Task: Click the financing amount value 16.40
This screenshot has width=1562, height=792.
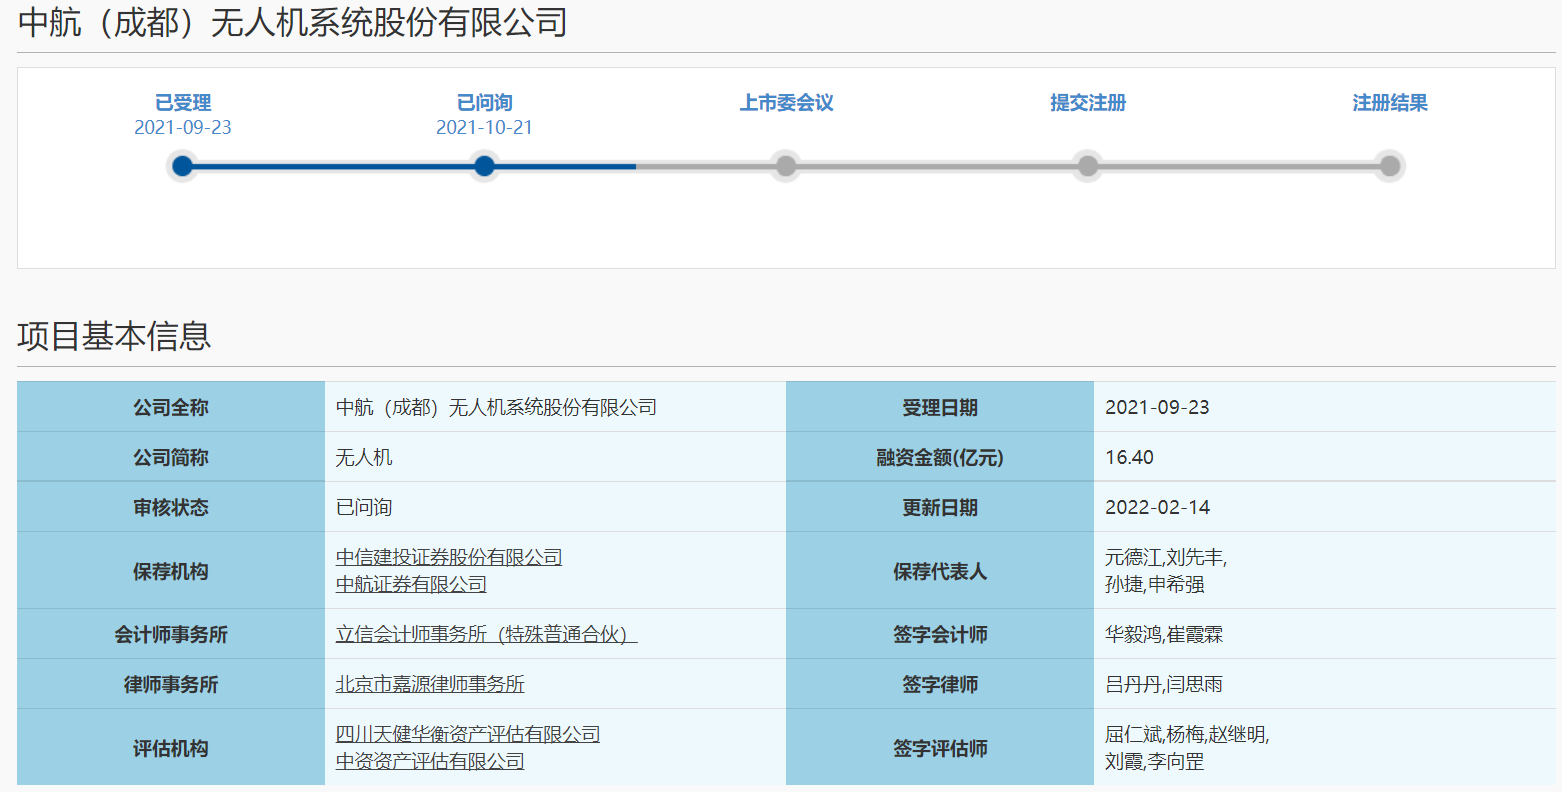Action: [x=1129, y=458]
